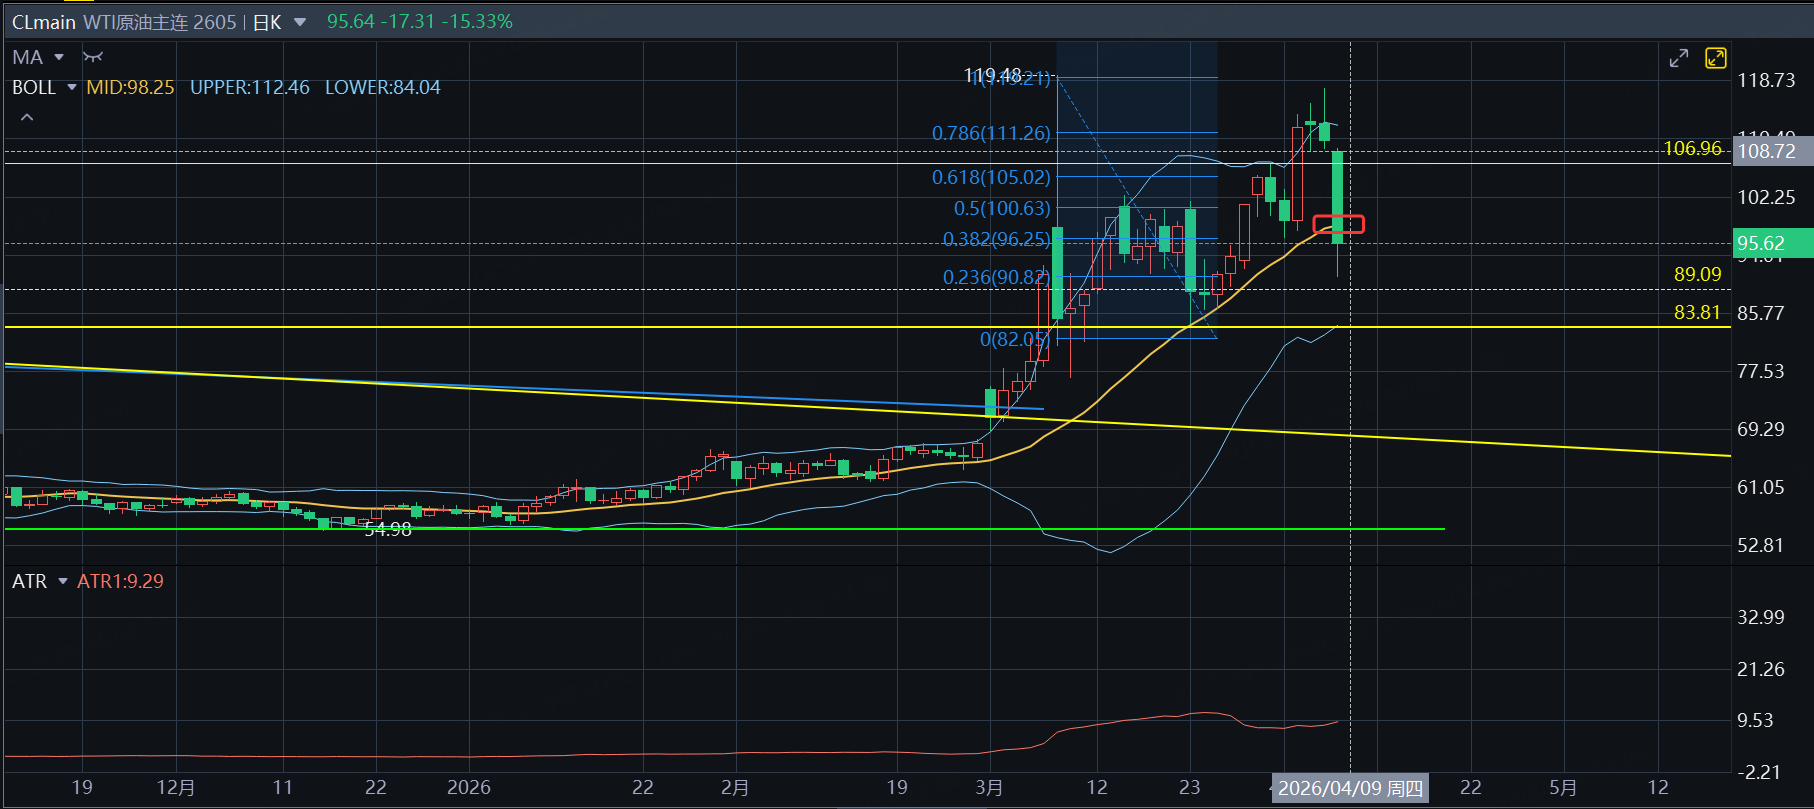Open the ATR indicator dropdown
The height and width of the screenshot is (809, 1814).
point(63,581)
